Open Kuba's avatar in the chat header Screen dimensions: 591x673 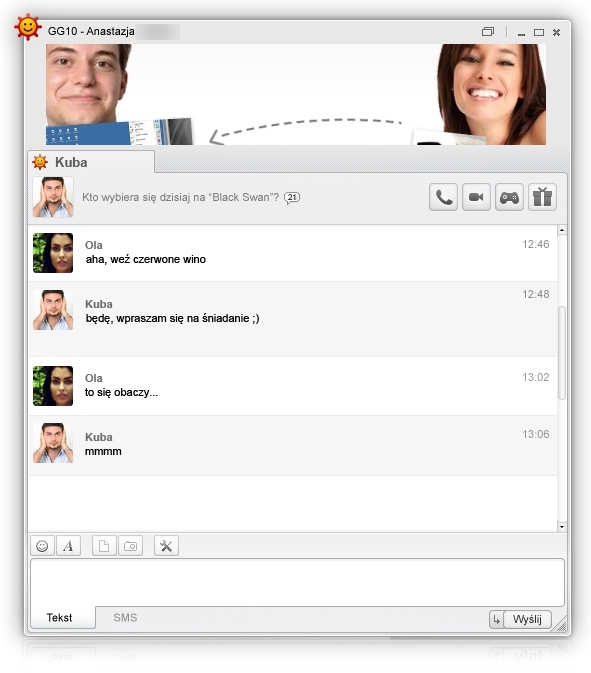[x=53, y=197]
